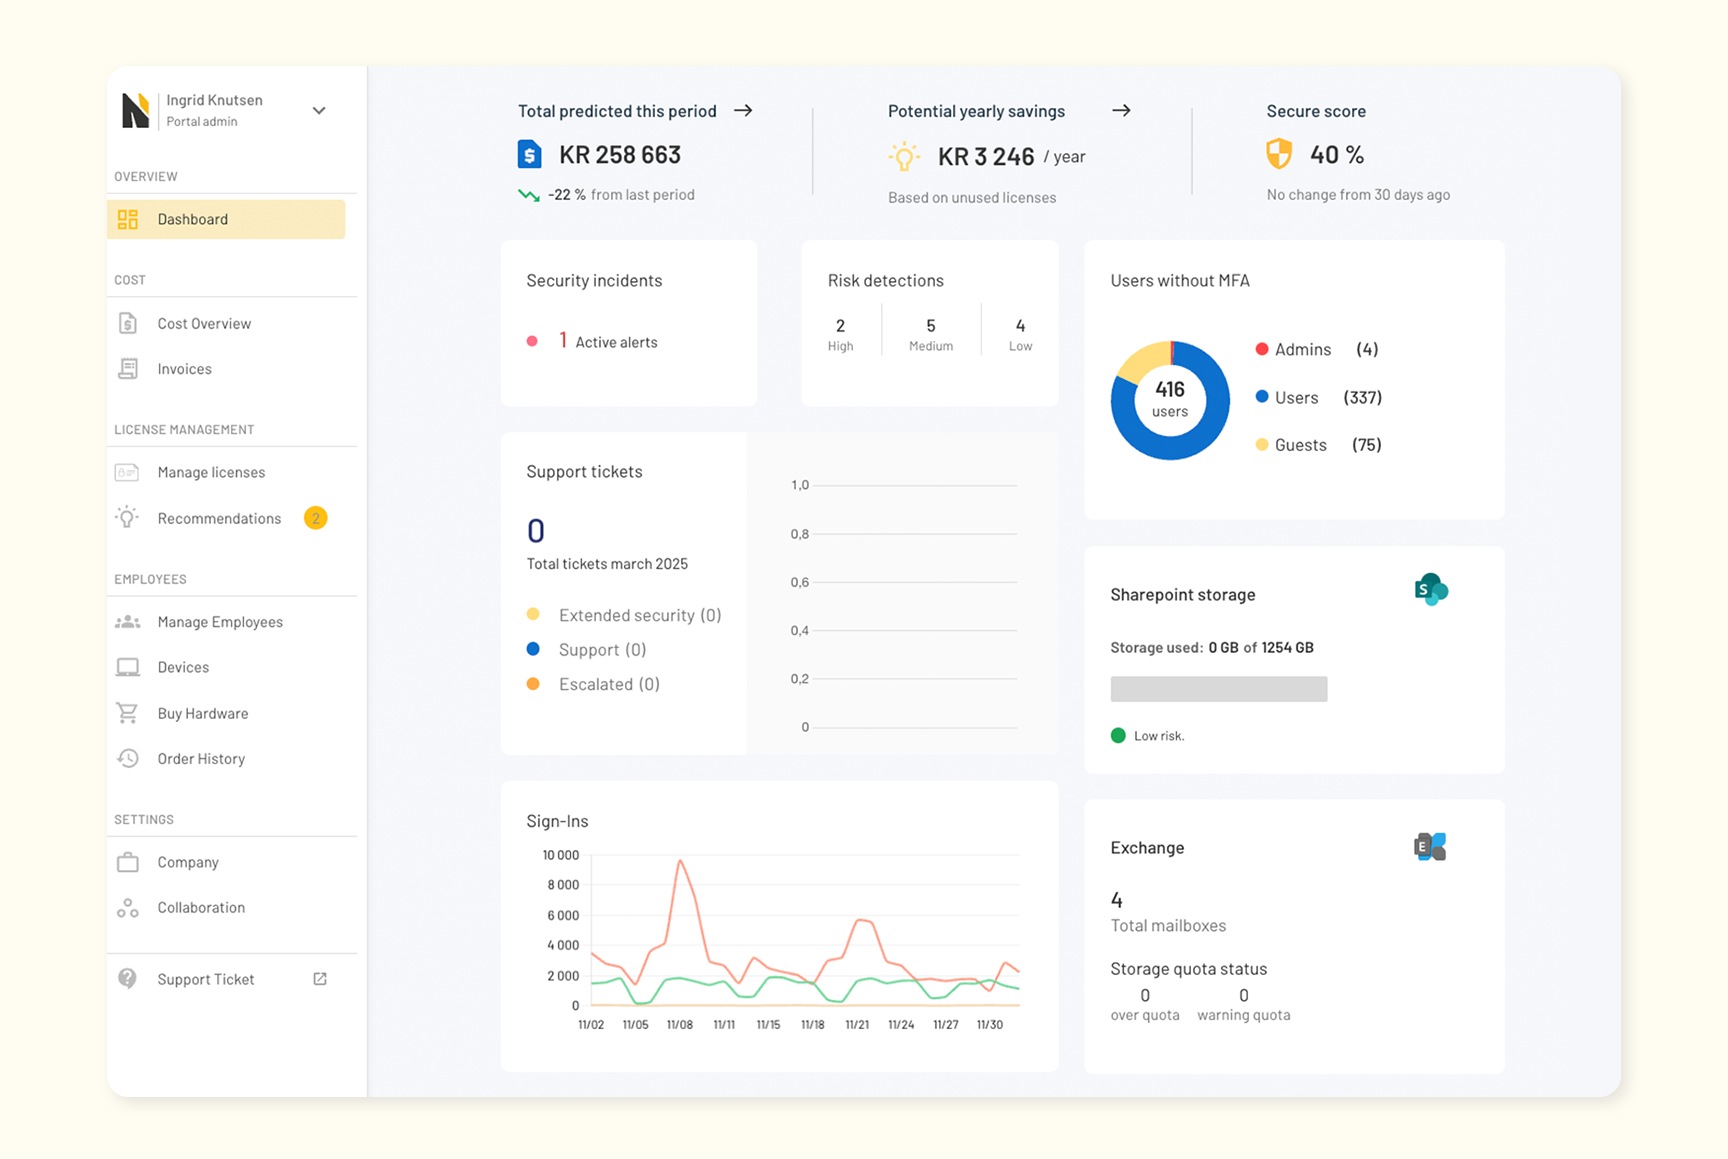Click the Buy Hardware cart icon
The image size is (1728, 1159).
click(x=128, y=713)
